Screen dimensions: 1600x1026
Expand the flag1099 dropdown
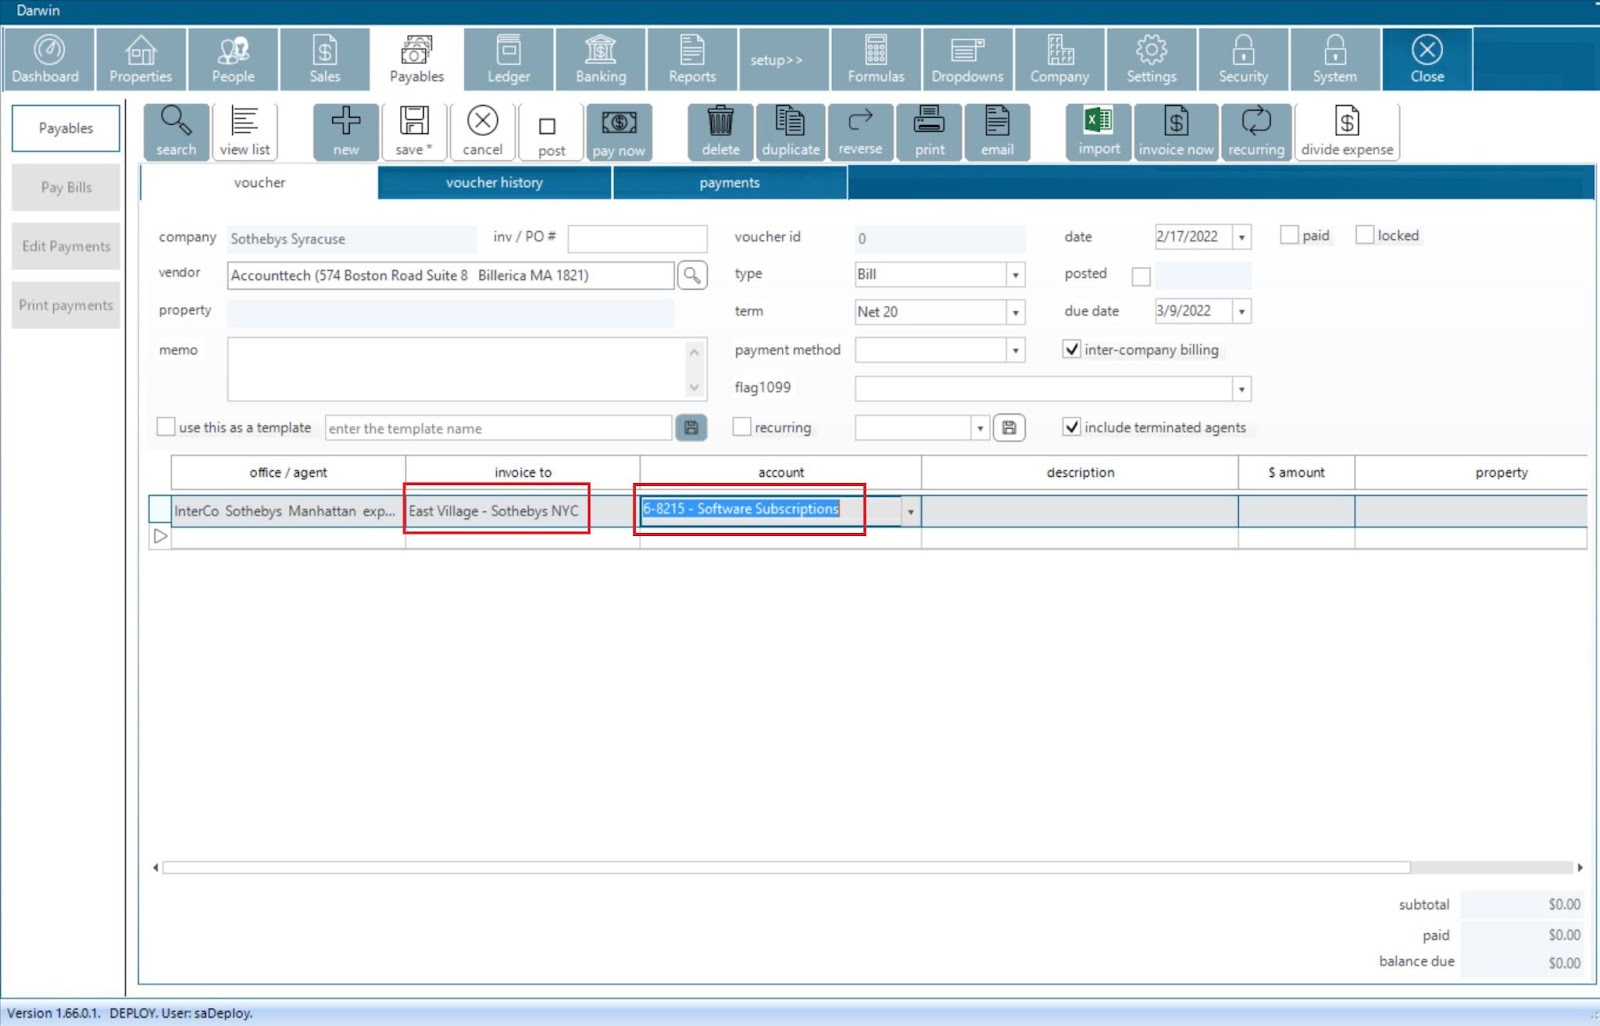point(1241,389)
